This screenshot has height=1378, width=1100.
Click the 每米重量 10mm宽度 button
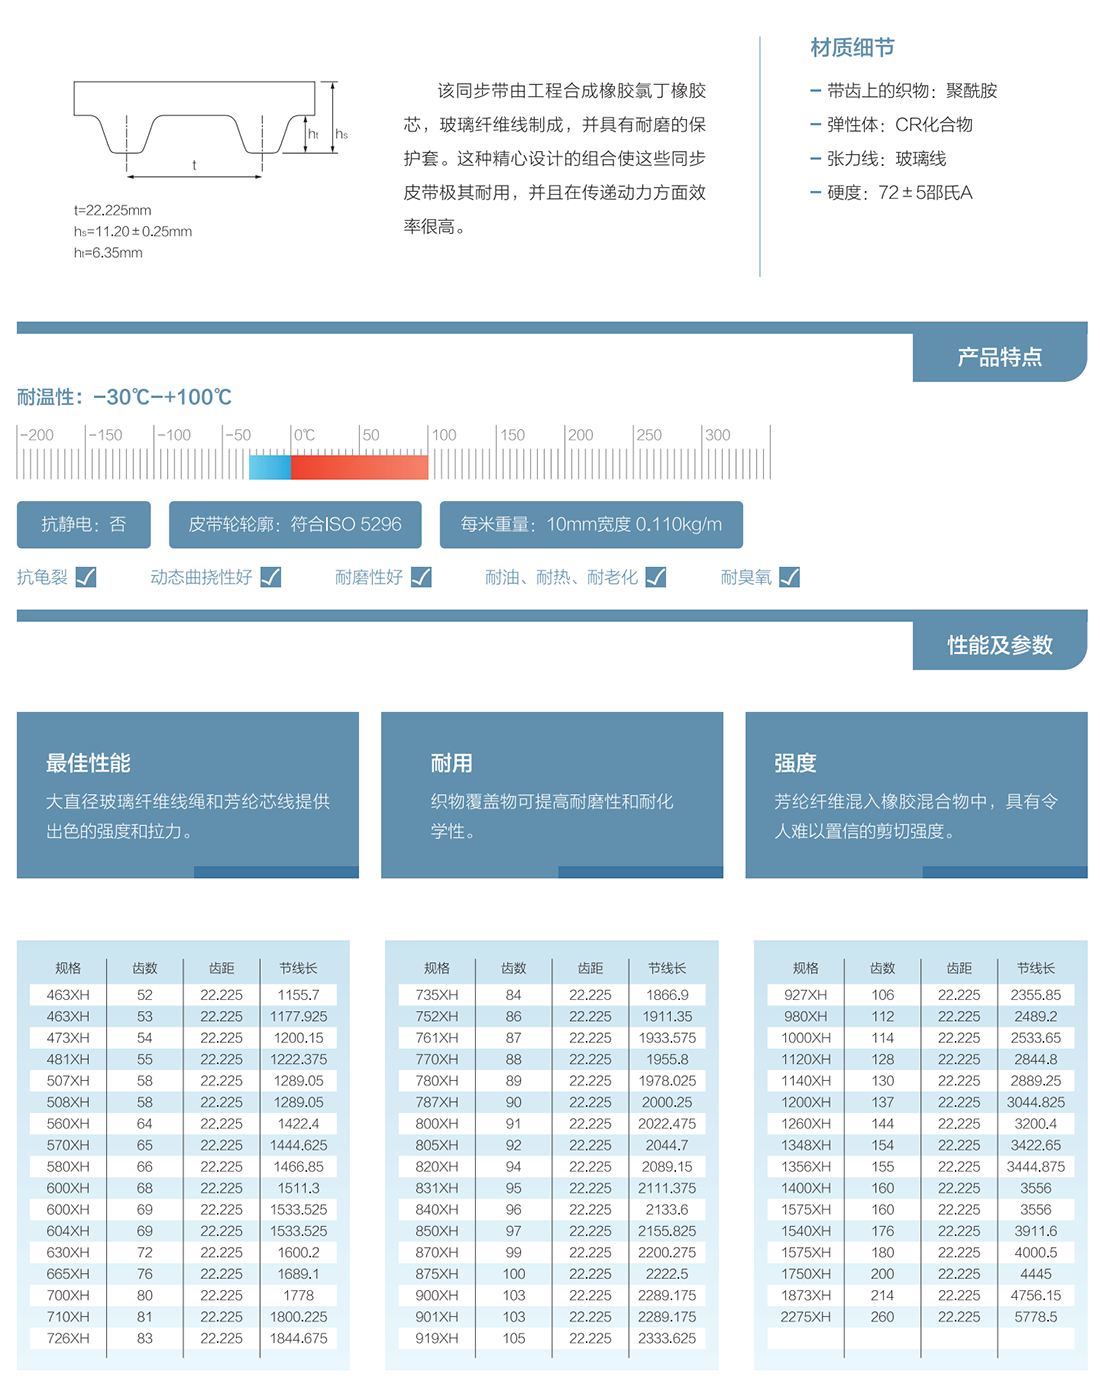pos(591,524)
